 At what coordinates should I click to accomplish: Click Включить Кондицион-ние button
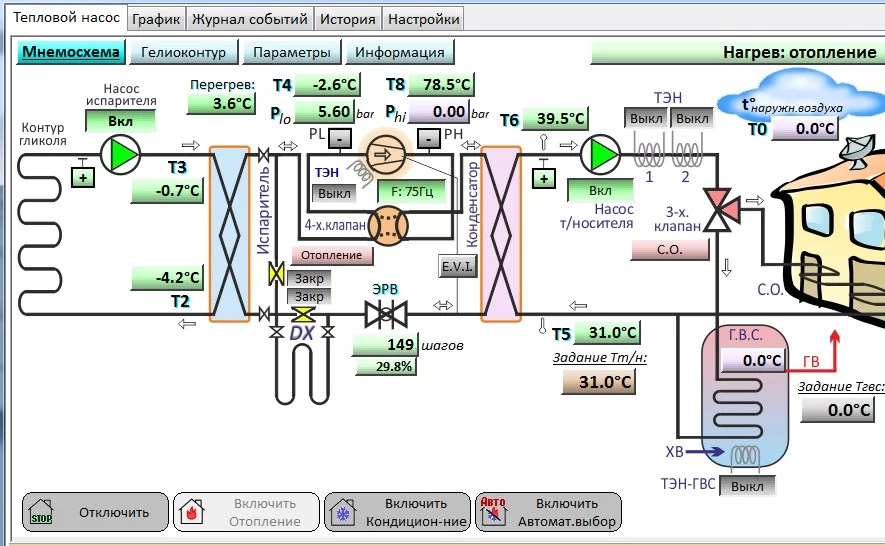pos(397,512)
